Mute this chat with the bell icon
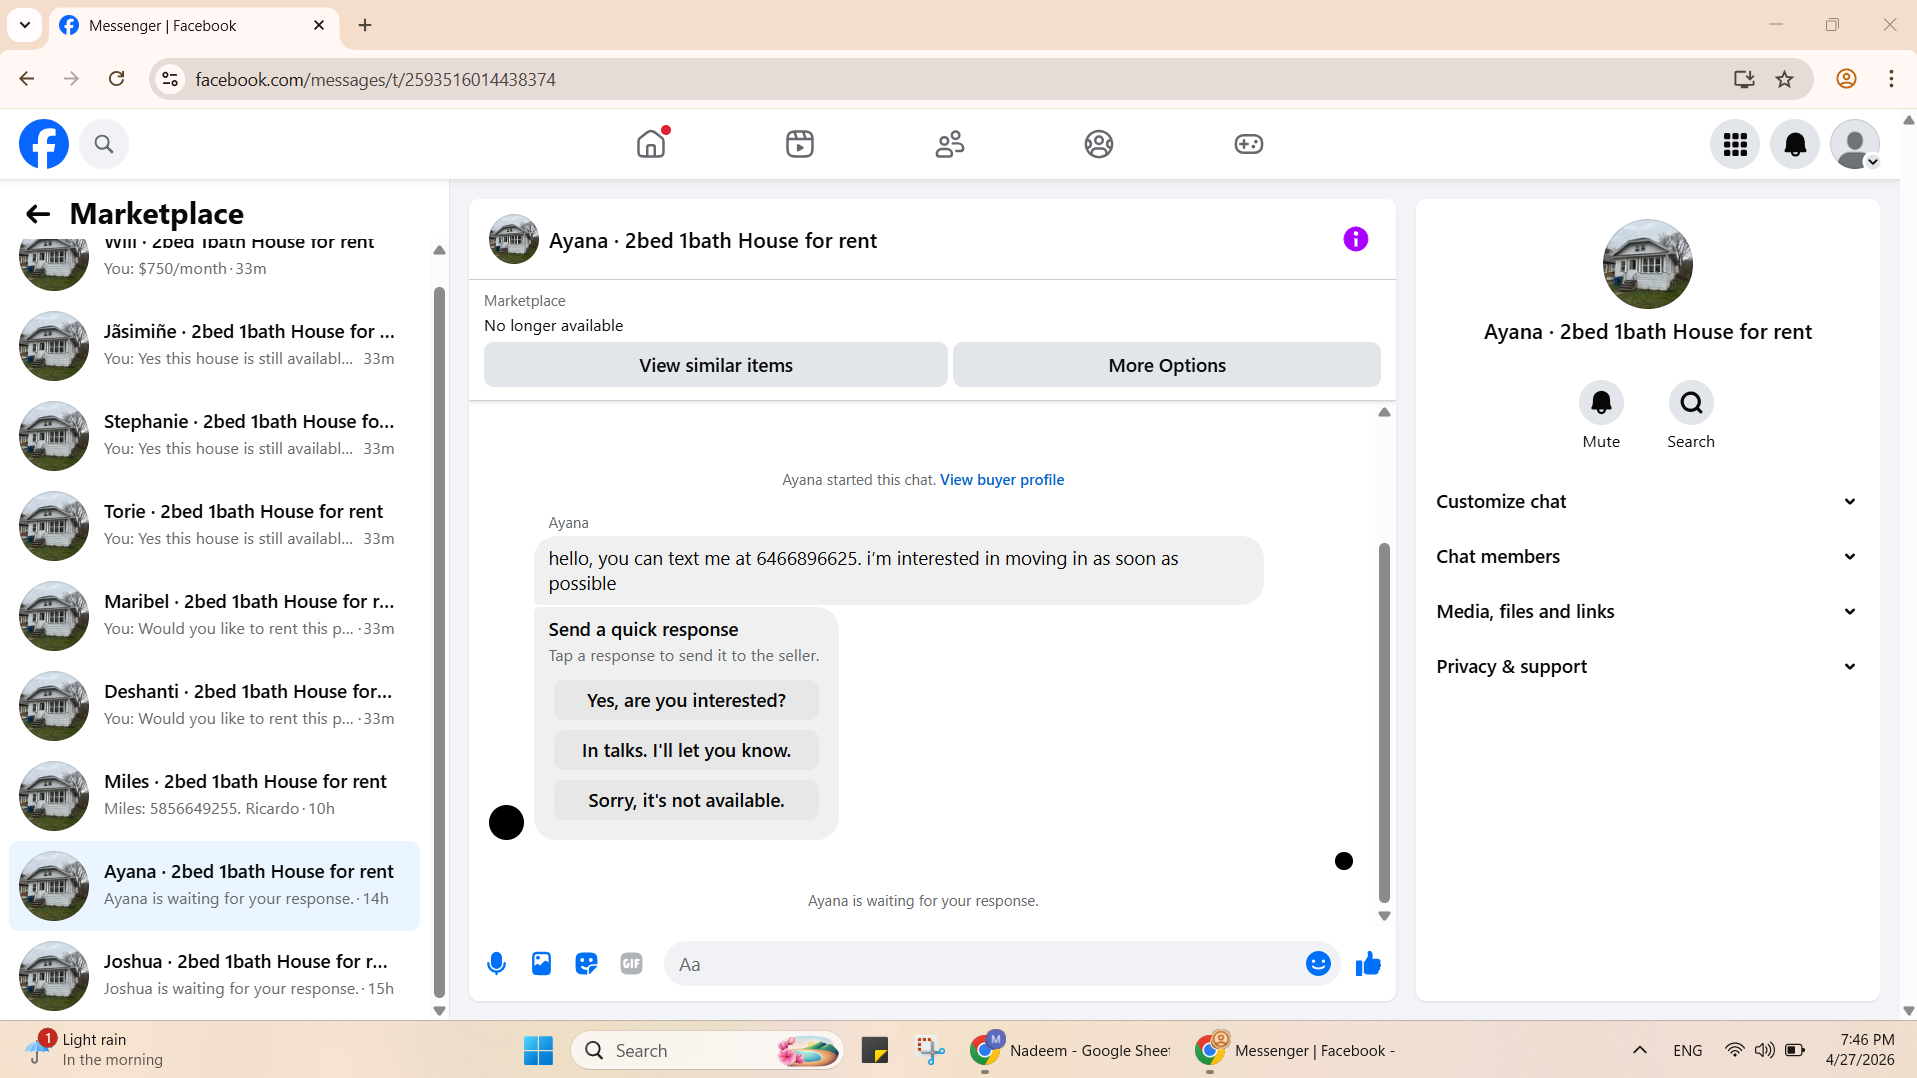Viewport: 1917px width, 1078px height. click(x=1601, y=403)
